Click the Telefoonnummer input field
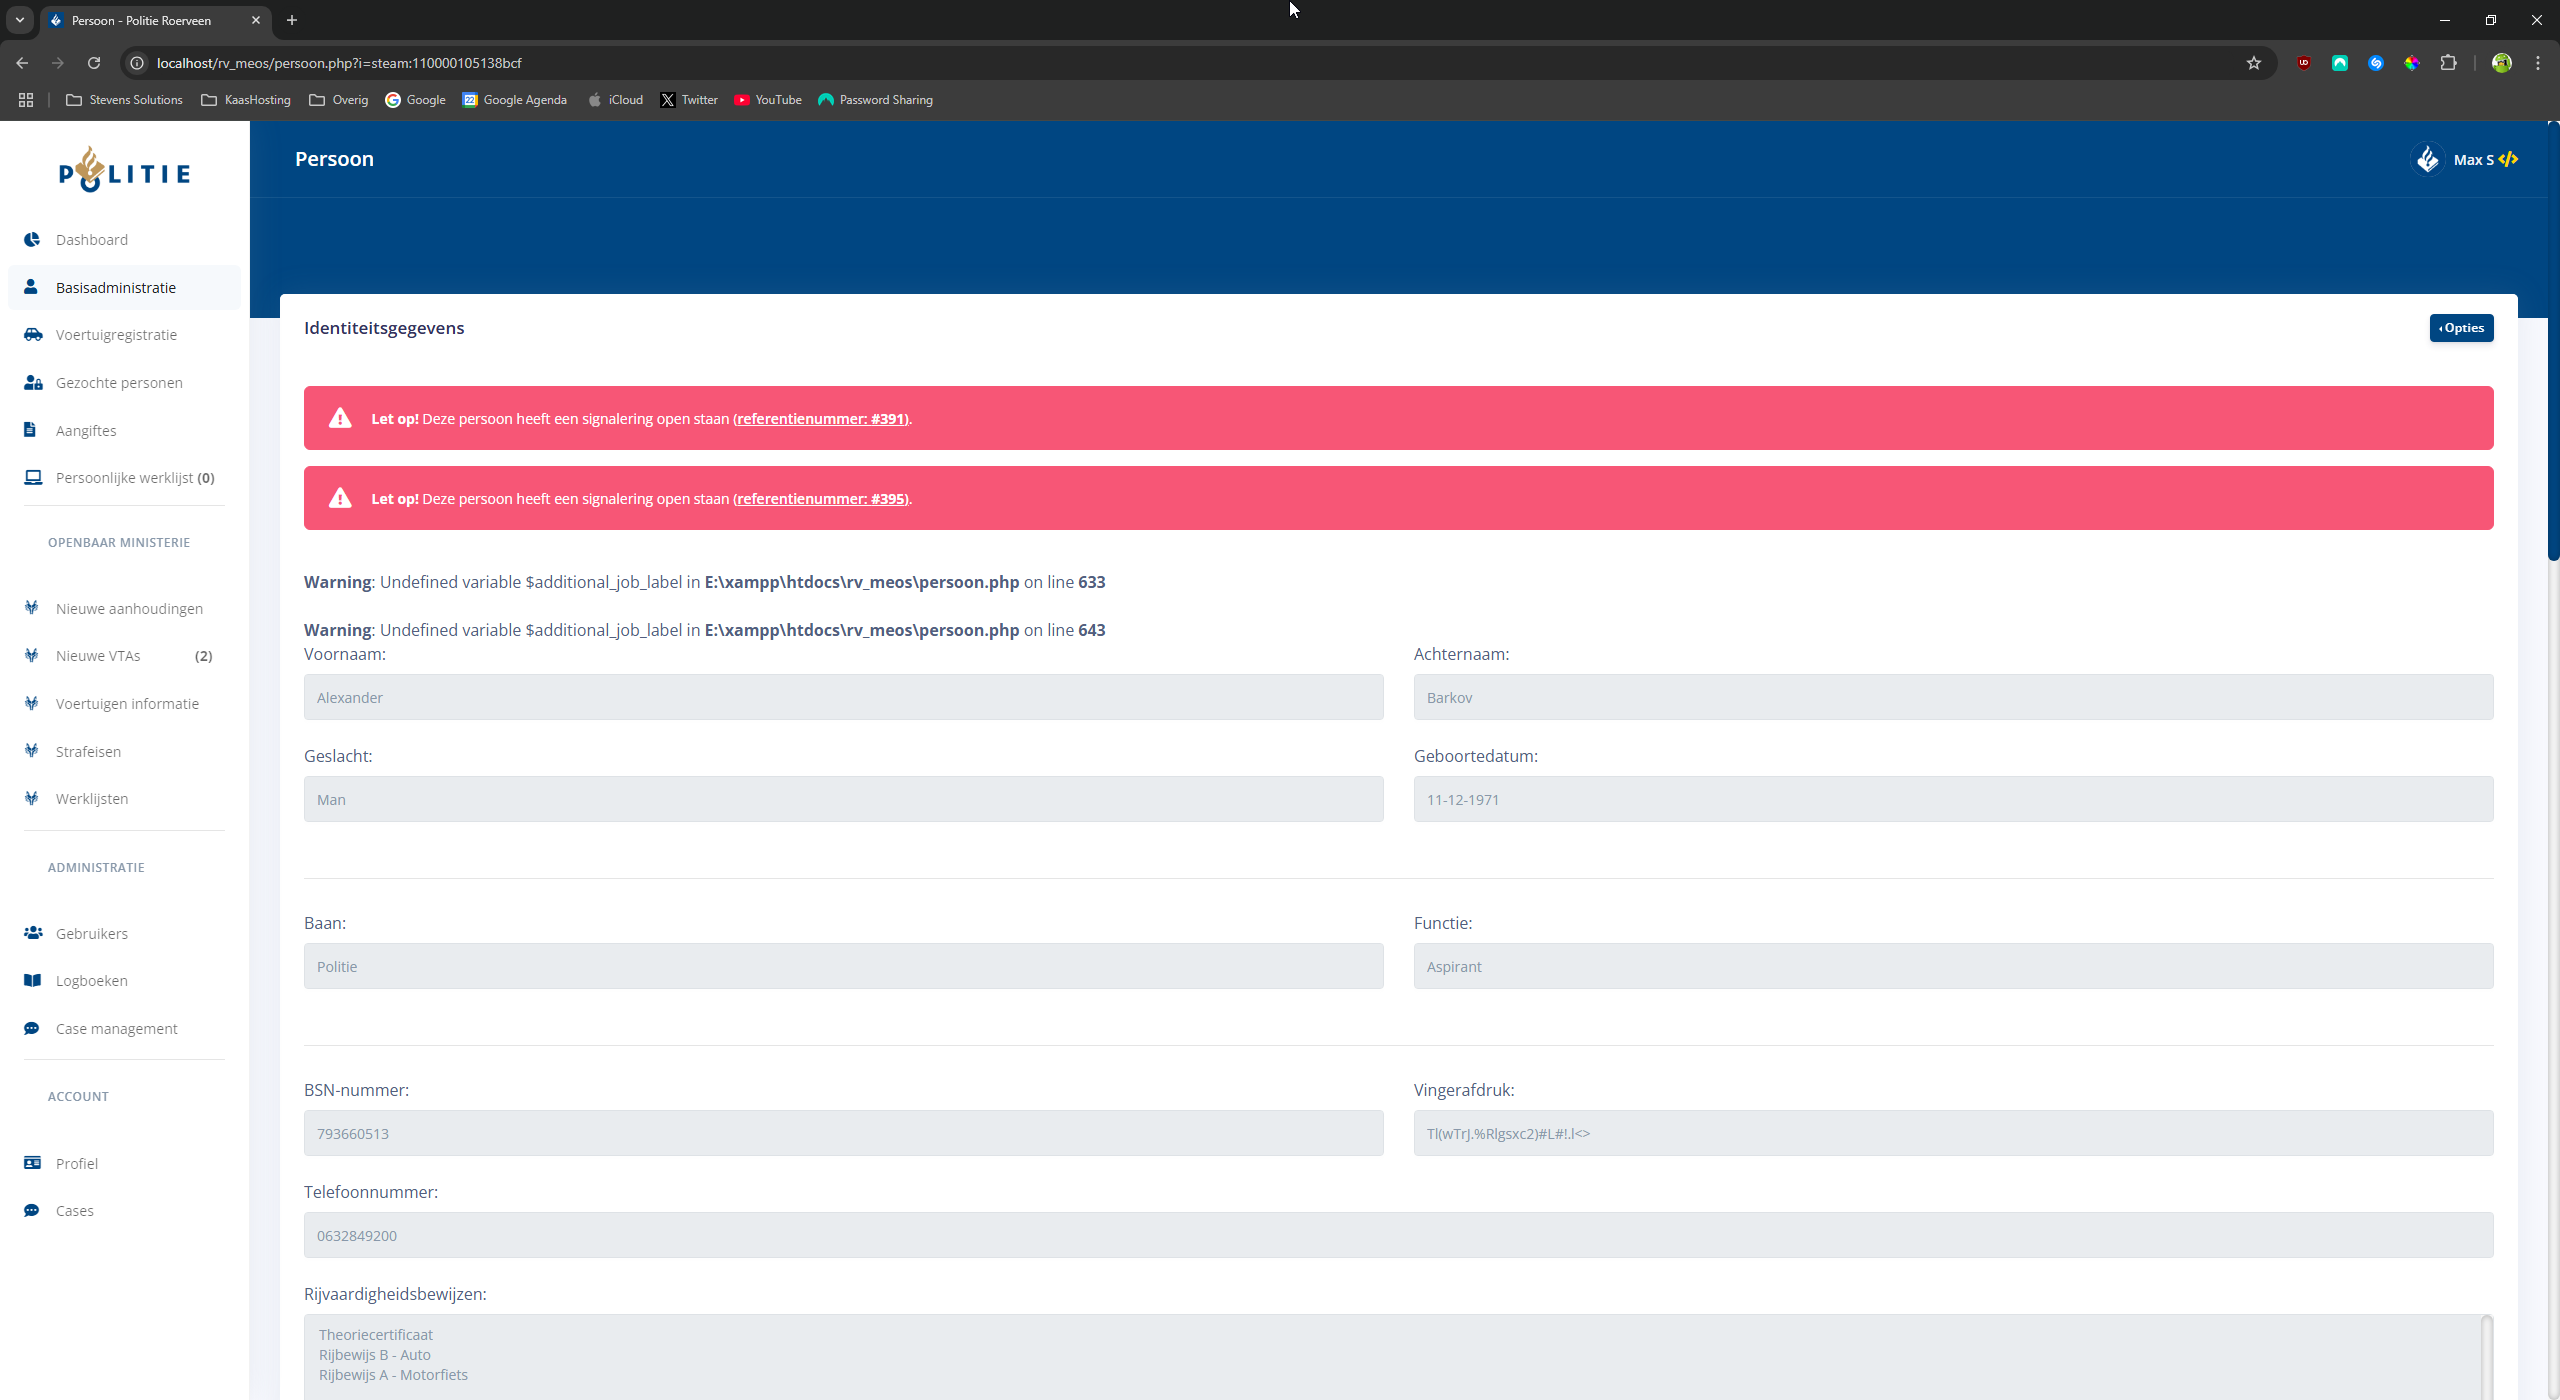This screenshot has height=1400, width=2560. tap(1398, 1236)
